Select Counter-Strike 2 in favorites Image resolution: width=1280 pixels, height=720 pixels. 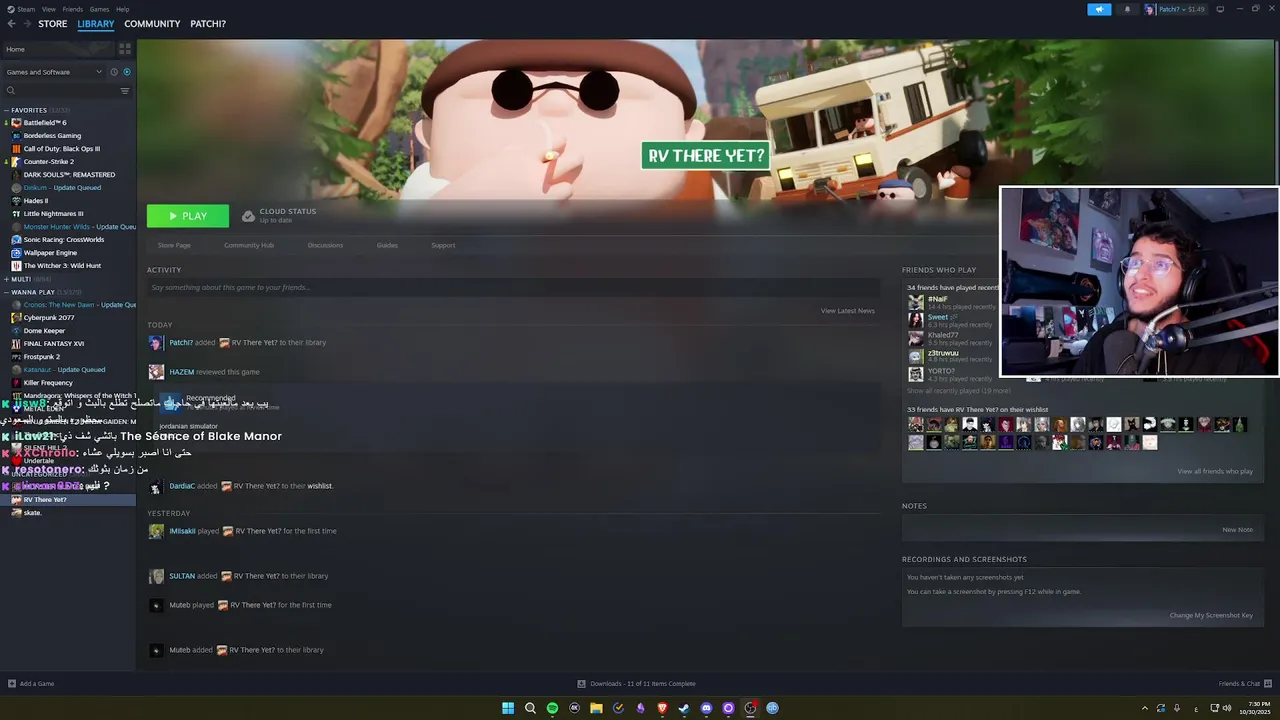click(x=48, y=162)
